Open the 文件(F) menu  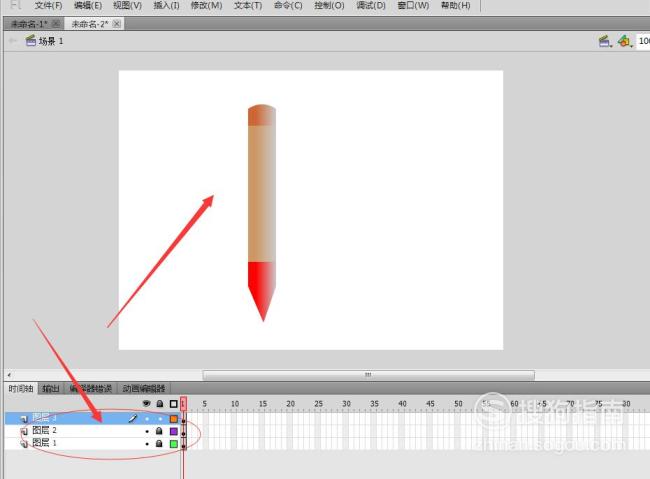(49, 6)
